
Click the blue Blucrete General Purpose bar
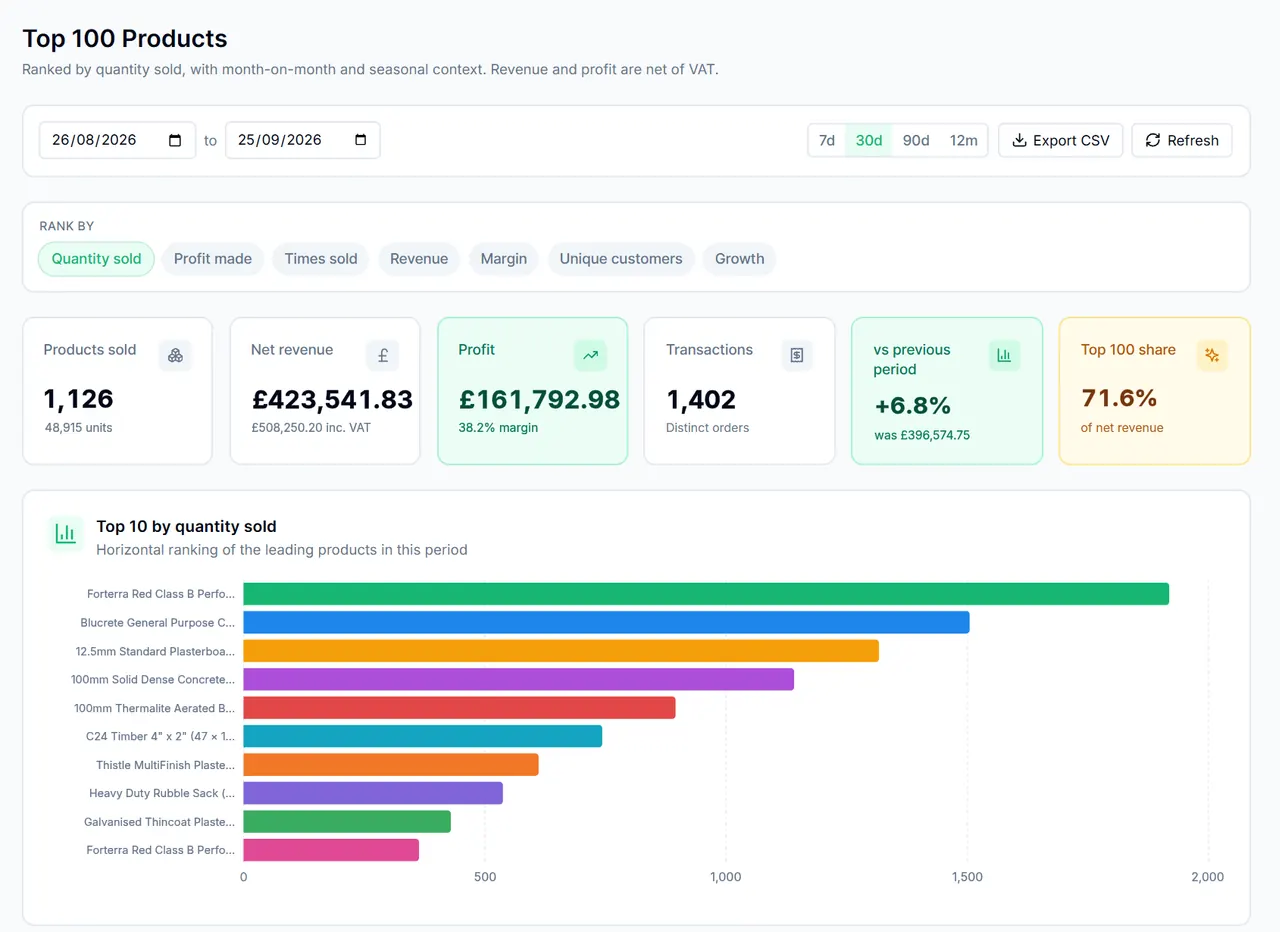pyautogui.click(x=606, y=622)
